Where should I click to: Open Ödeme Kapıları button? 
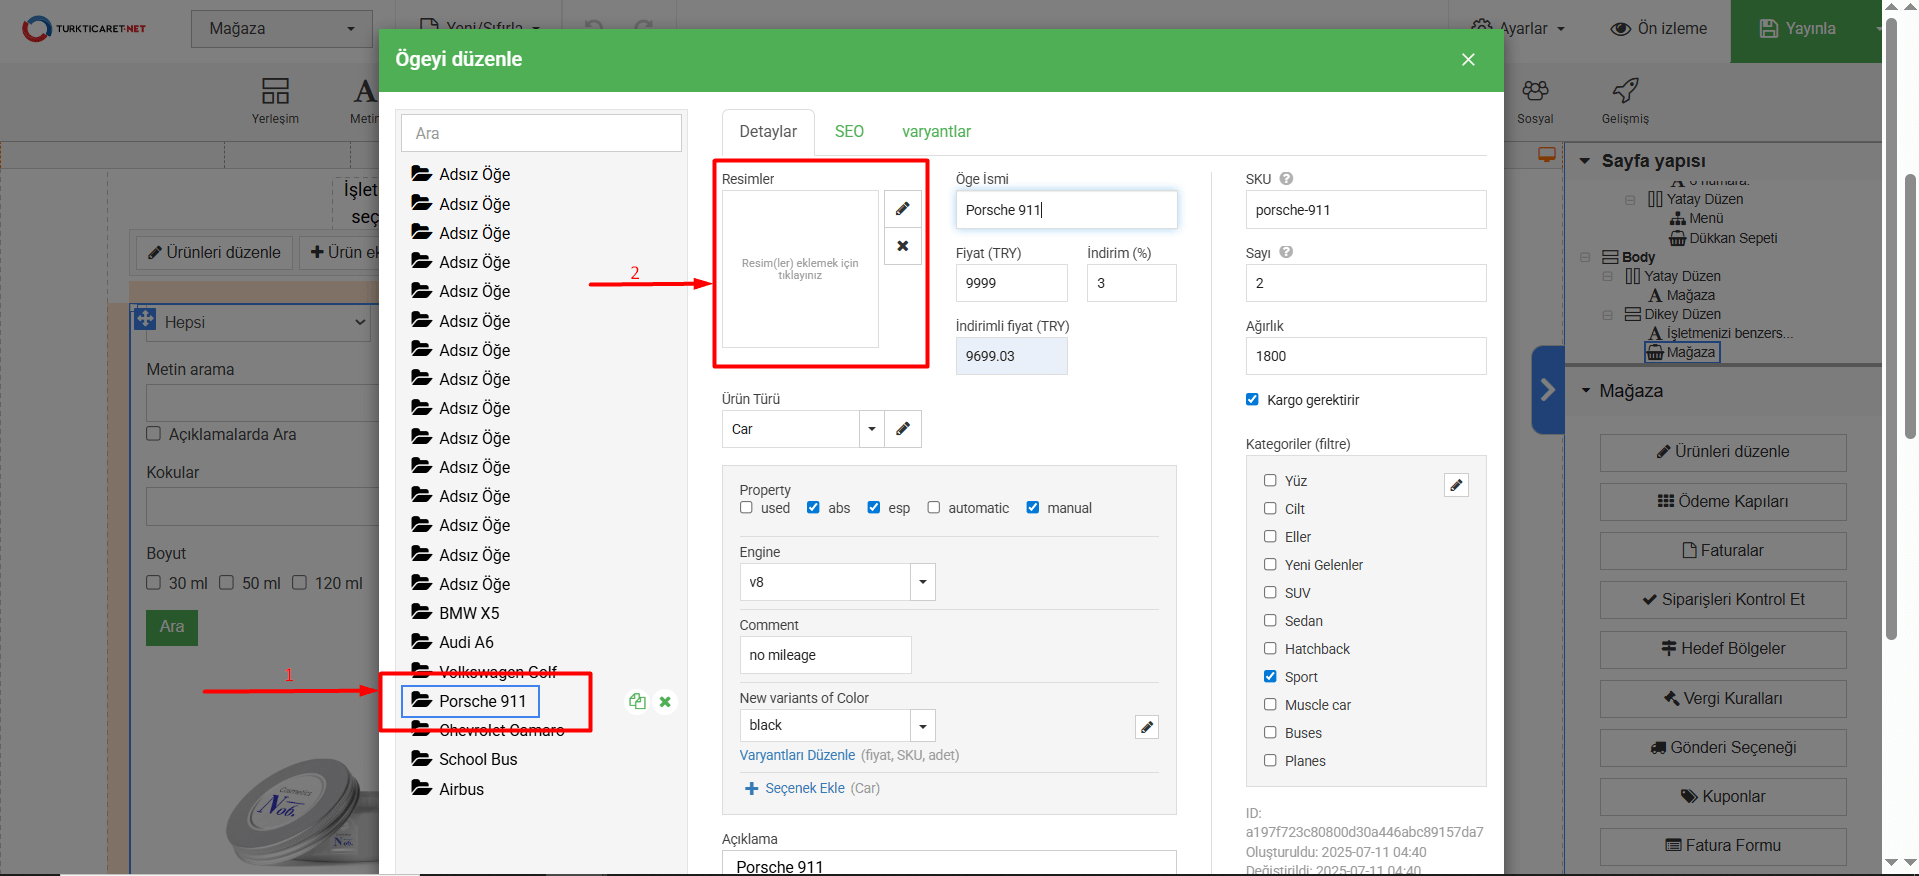click(x=1723, y=501)
